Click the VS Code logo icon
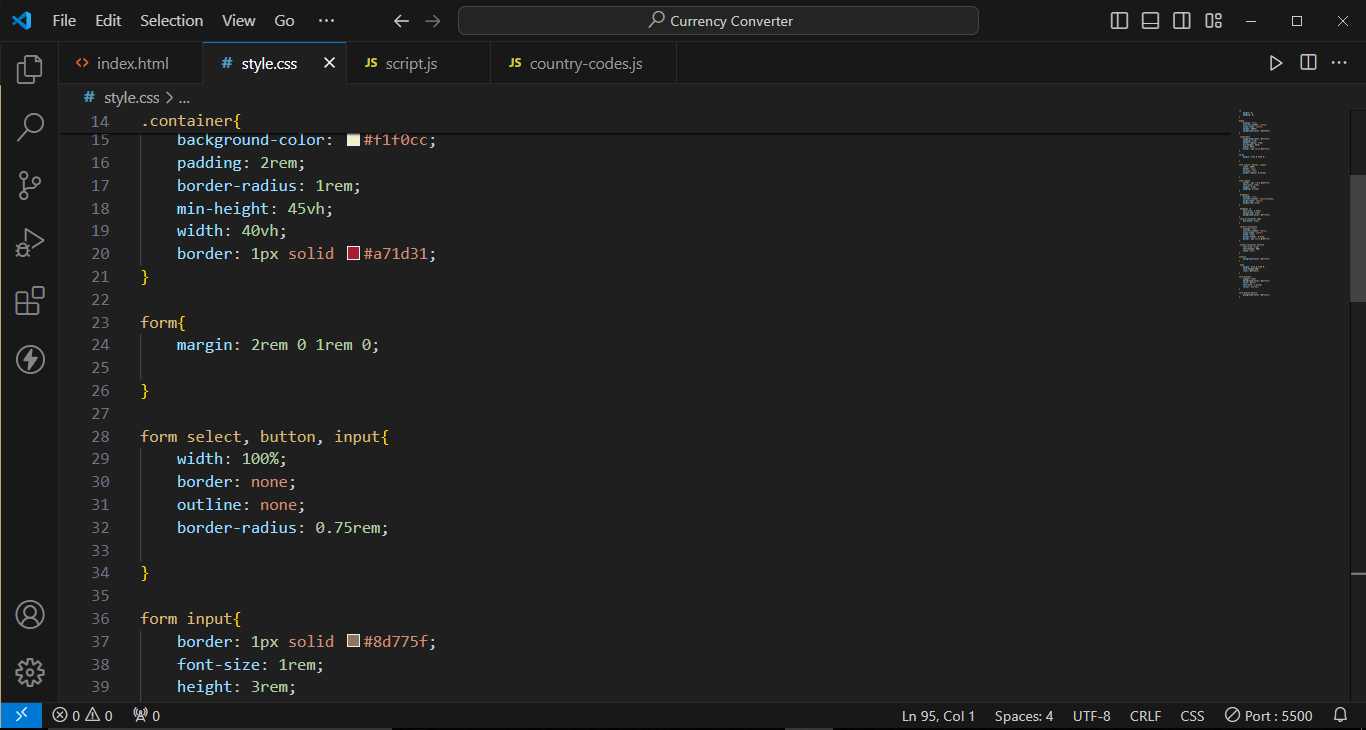 pyautogui.click(x=22, y=20)
